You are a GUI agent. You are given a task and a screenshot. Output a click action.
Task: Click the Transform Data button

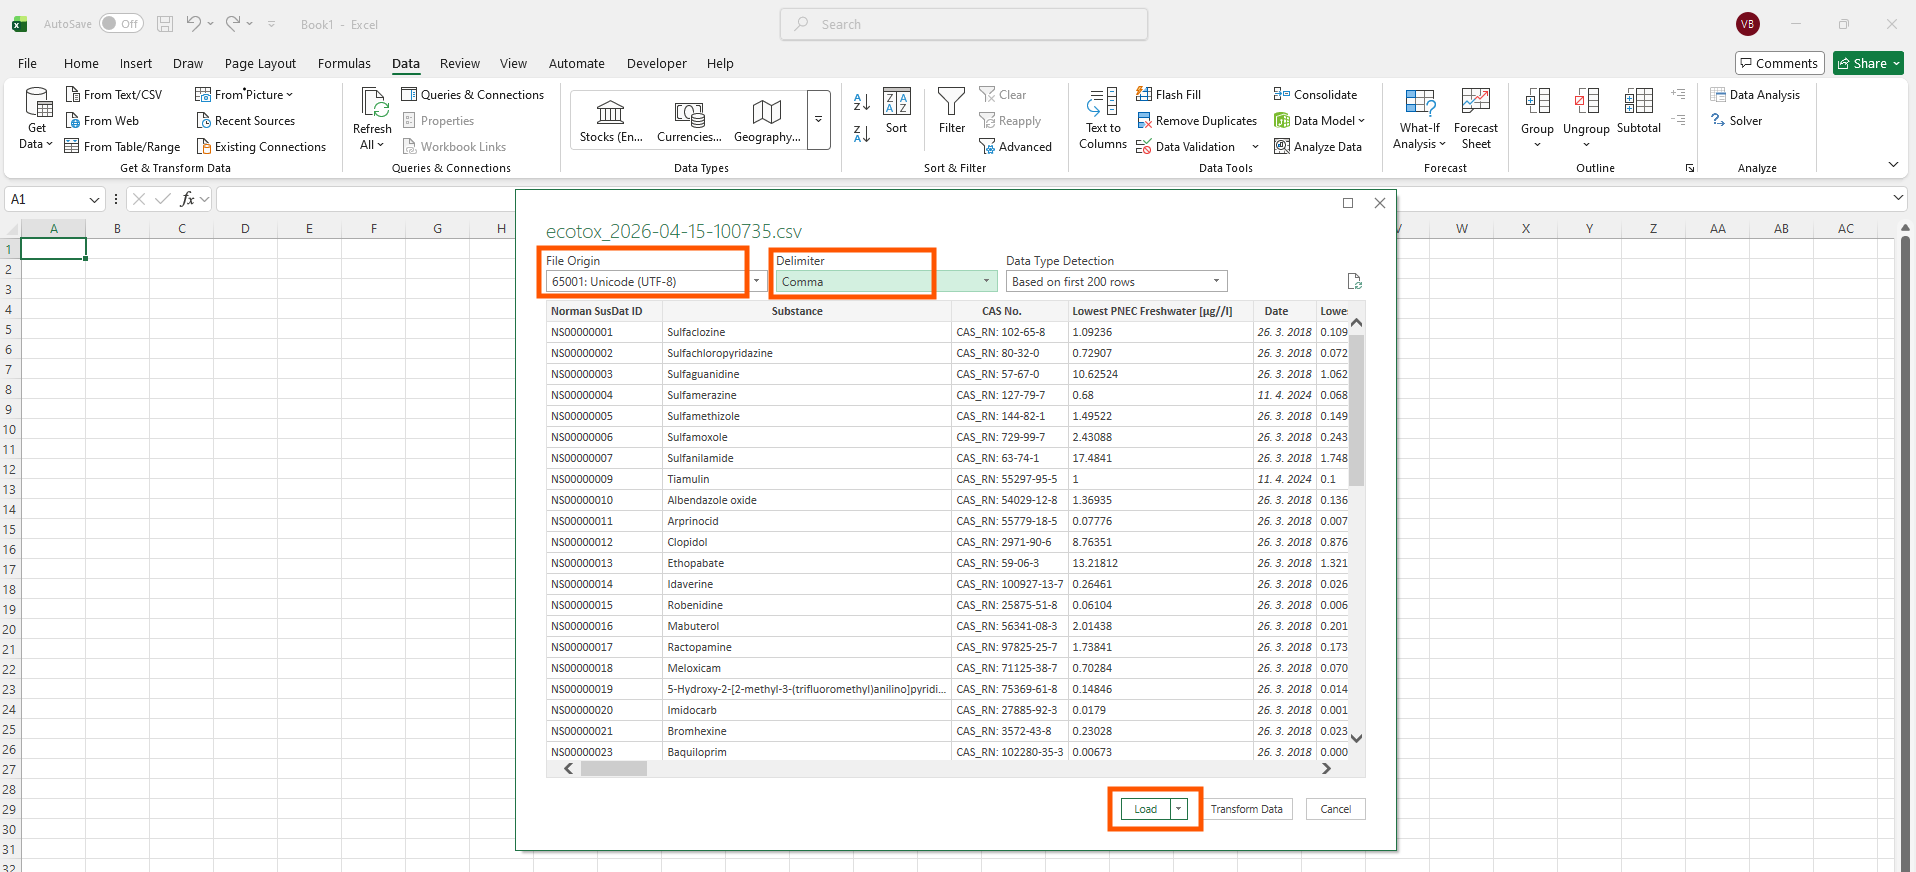pyautogui.click(x=1246, y=809)
